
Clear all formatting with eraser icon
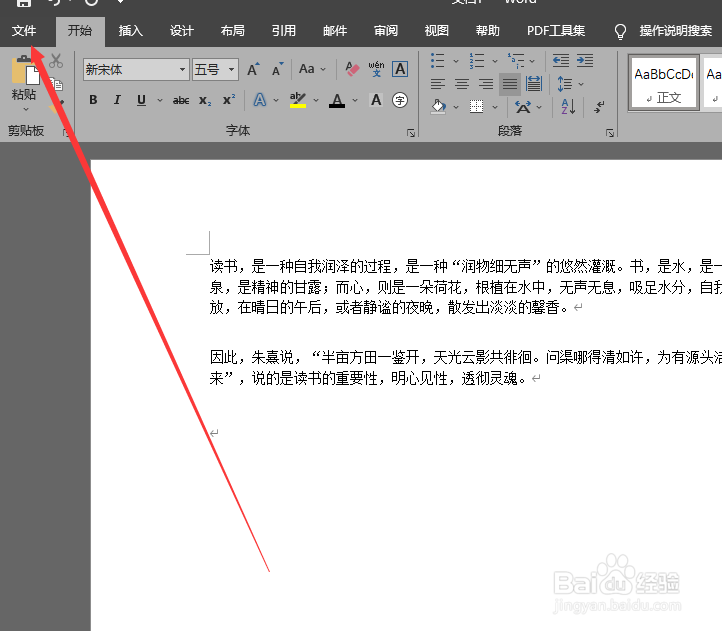pyautogui.click(x=352, y=70)
